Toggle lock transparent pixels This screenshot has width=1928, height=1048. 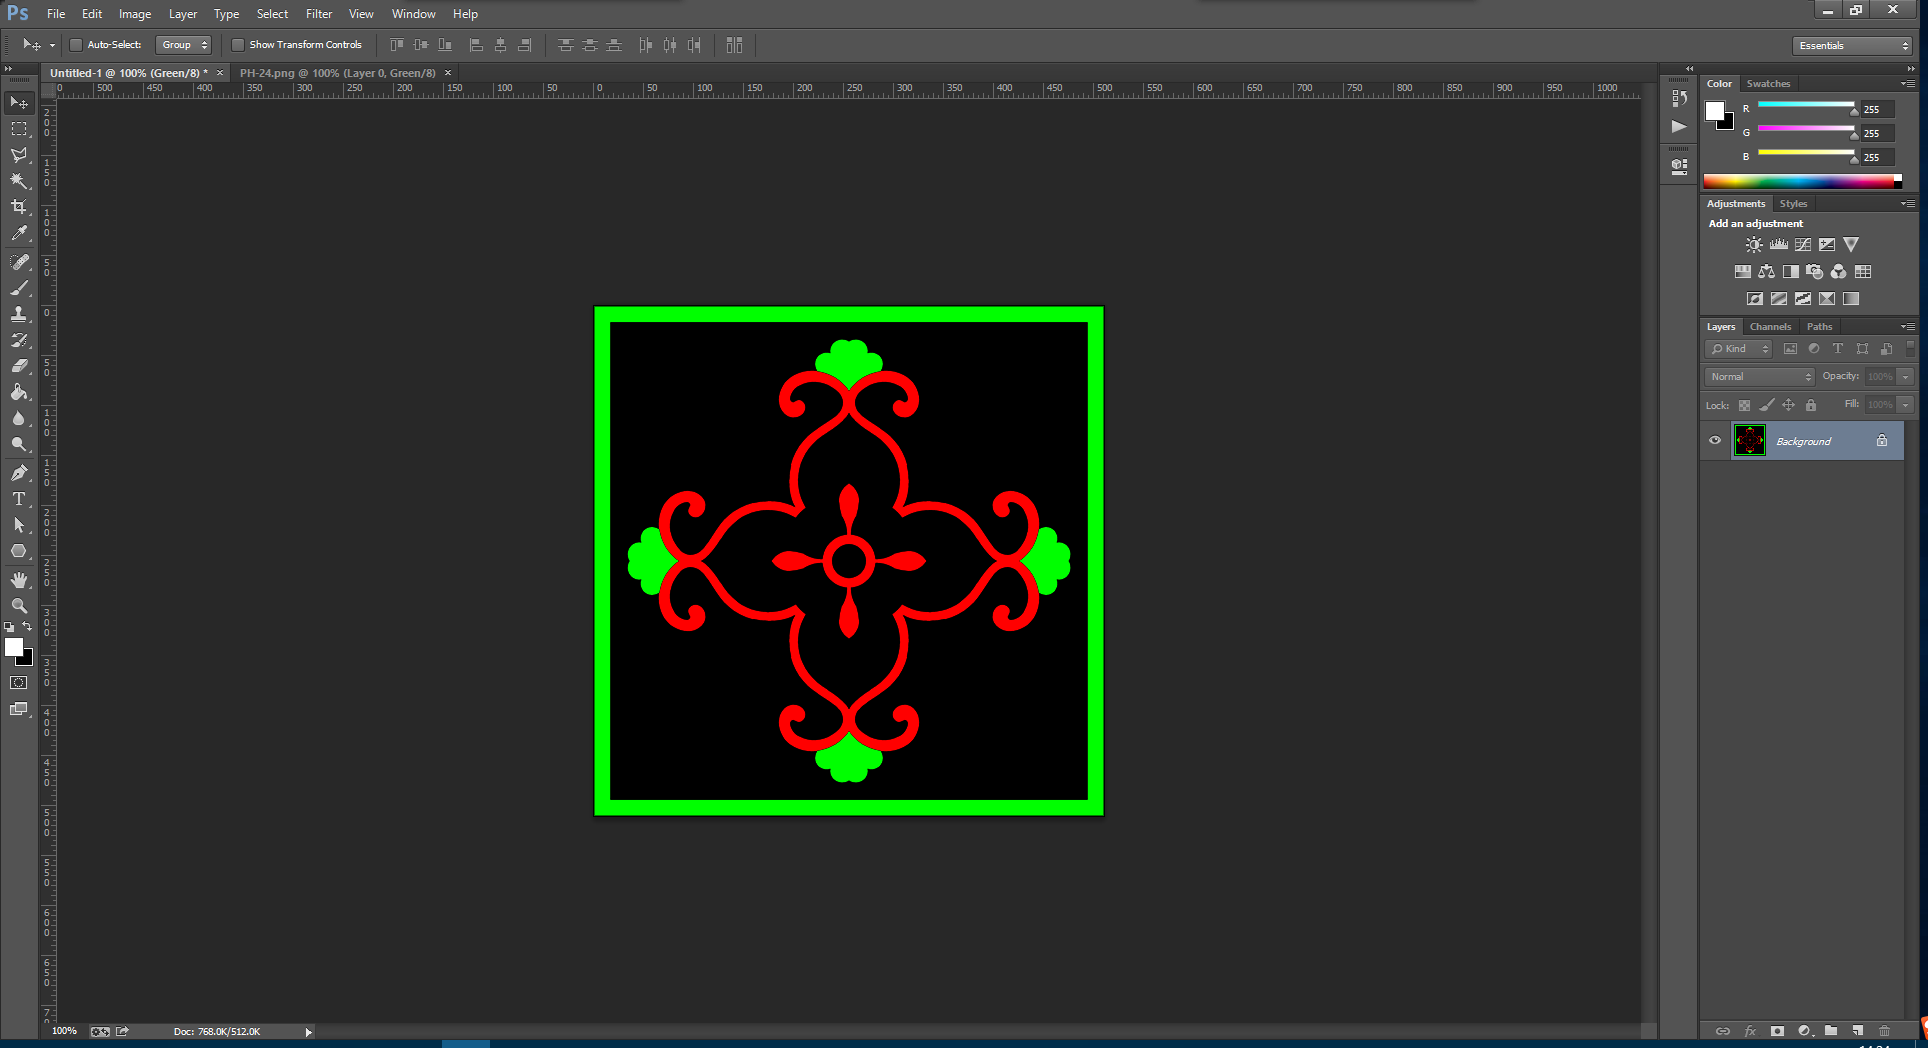coord(1744,405)
